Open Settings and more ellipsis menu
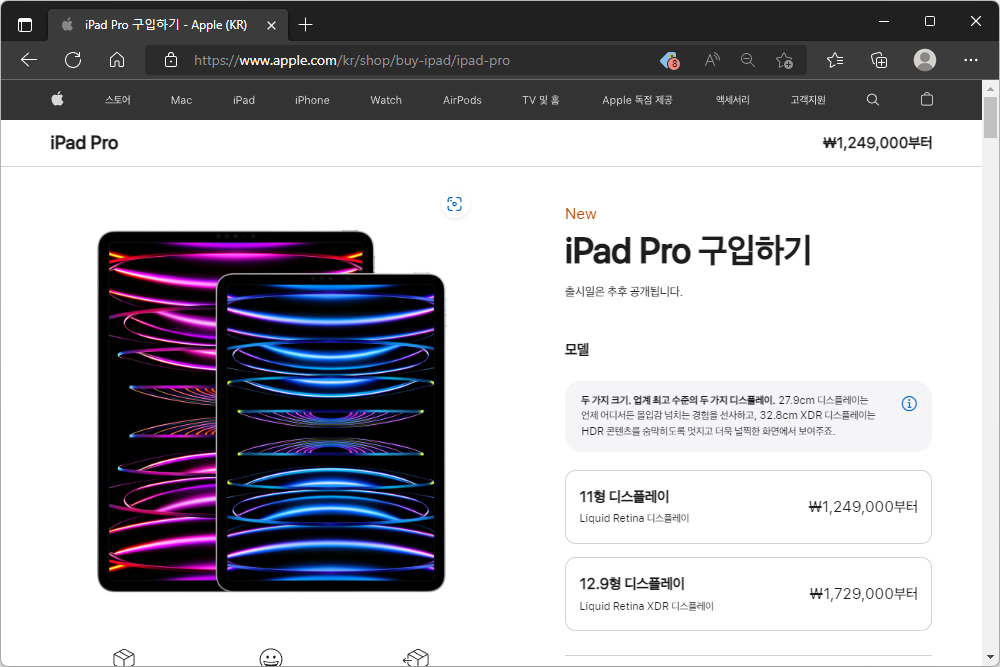This screenshot has height=667, width=1000. (x=971, y=61)
